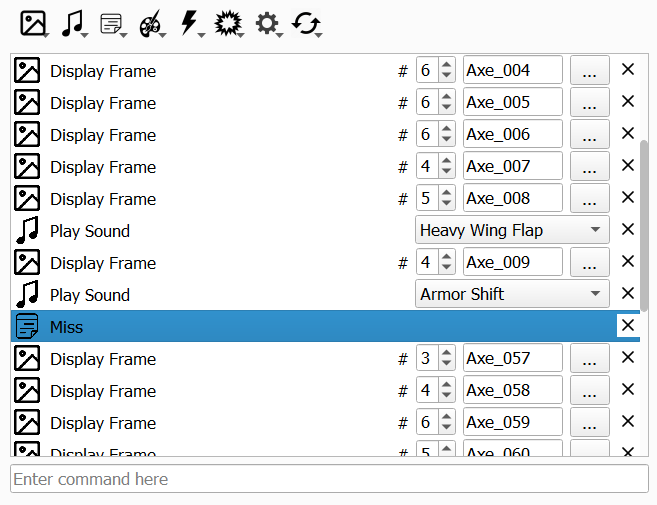Image resolution: width=657 pixels, height=505 pixels.
Task: Open the paint palette command menu
Action: point(151,23)
